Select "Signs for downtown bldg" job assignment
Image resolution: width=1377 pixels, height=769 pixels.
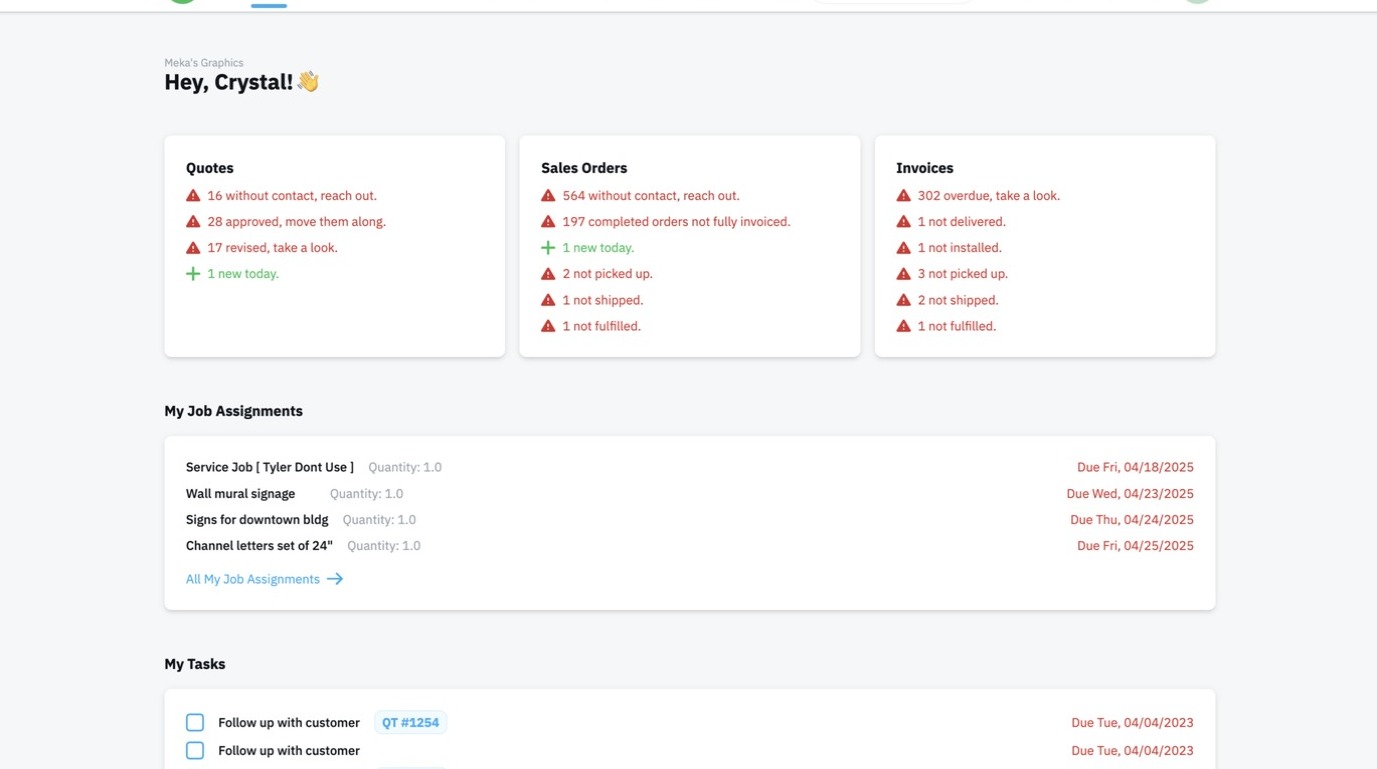coord(257,520)
